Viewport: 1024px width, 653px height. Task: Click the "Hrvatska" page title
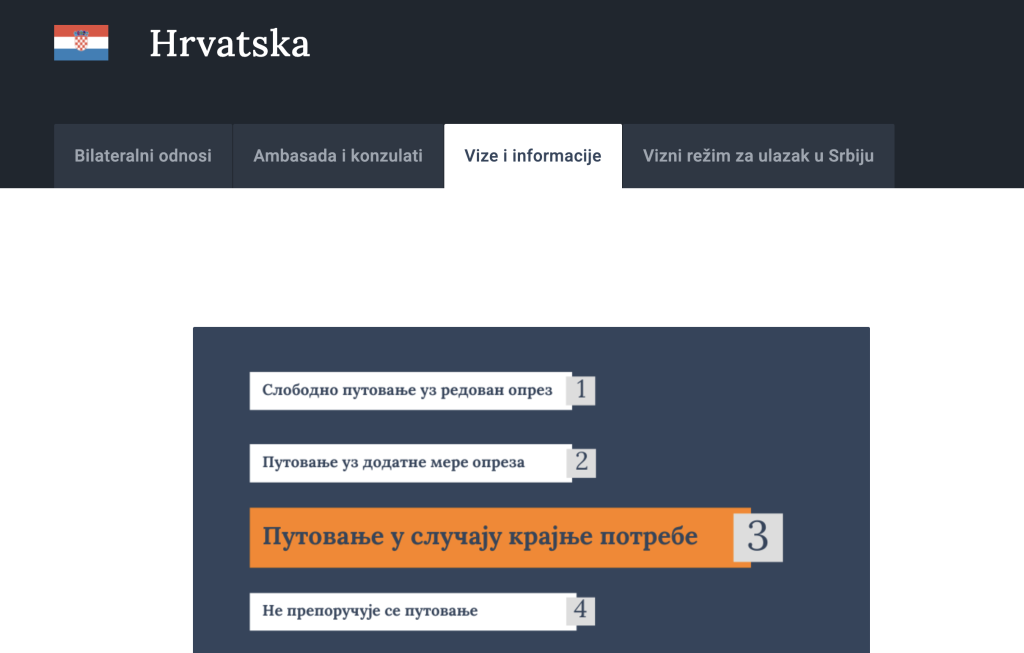pos(229,43)
